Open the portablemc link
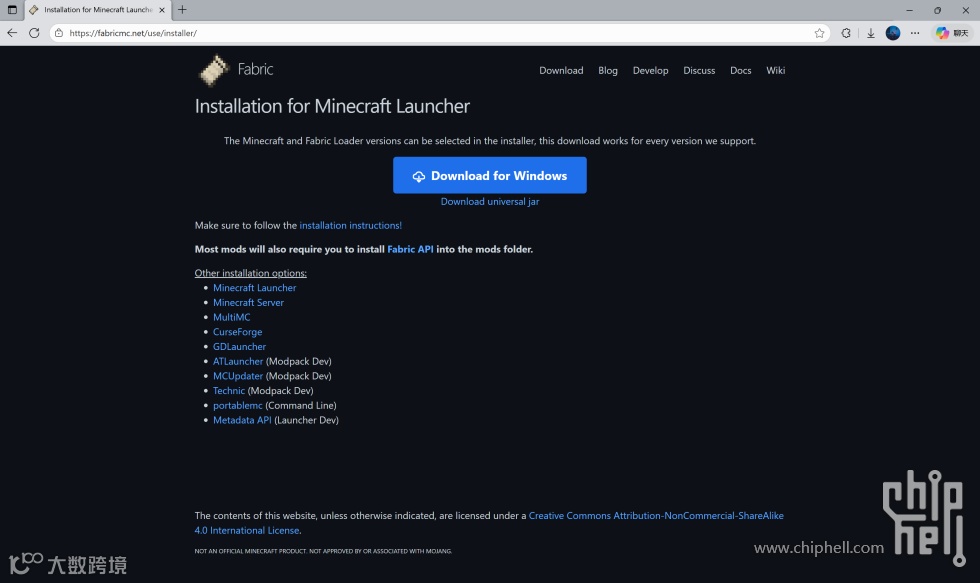Image resolution: width=980 pixels, height=583 pixels. pyautogui.click(x=238, y=406)
